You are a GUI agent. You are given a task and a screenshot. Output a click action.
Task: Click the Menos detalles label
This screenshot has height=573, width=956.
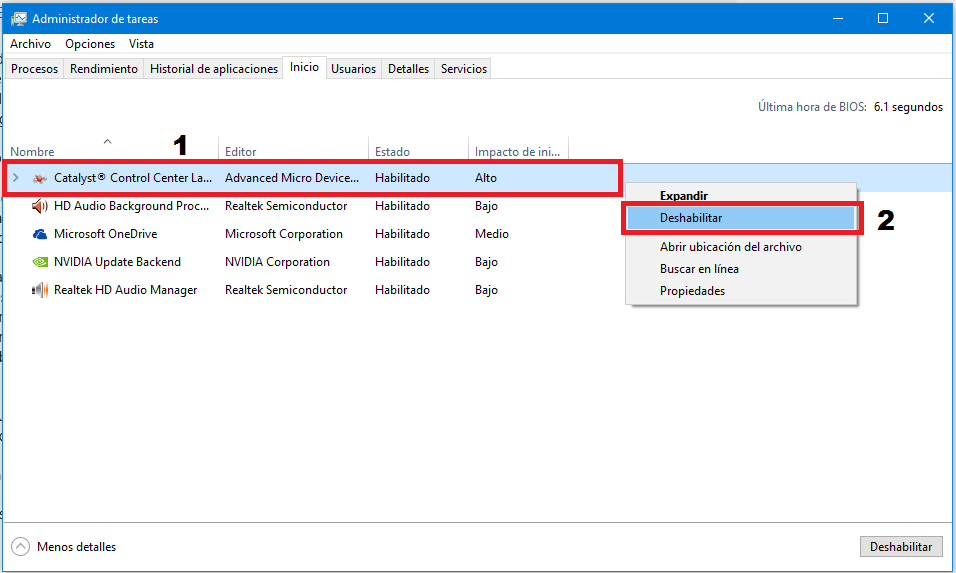coord(77,547)
